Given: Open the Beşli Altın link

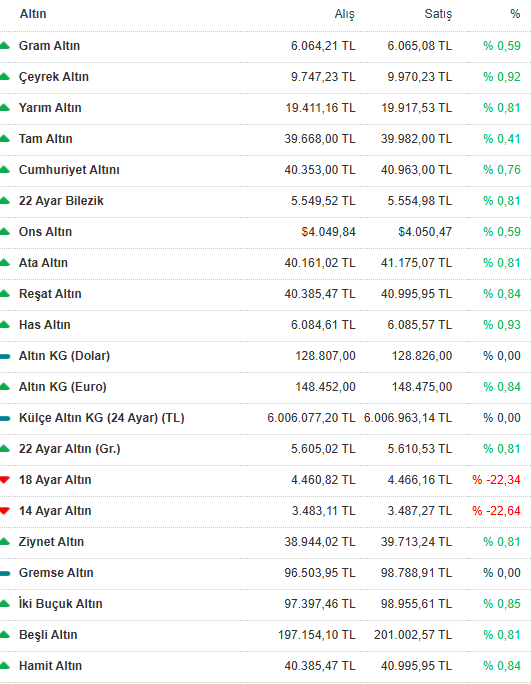Looking at the screenshot, I should [48, 635].
